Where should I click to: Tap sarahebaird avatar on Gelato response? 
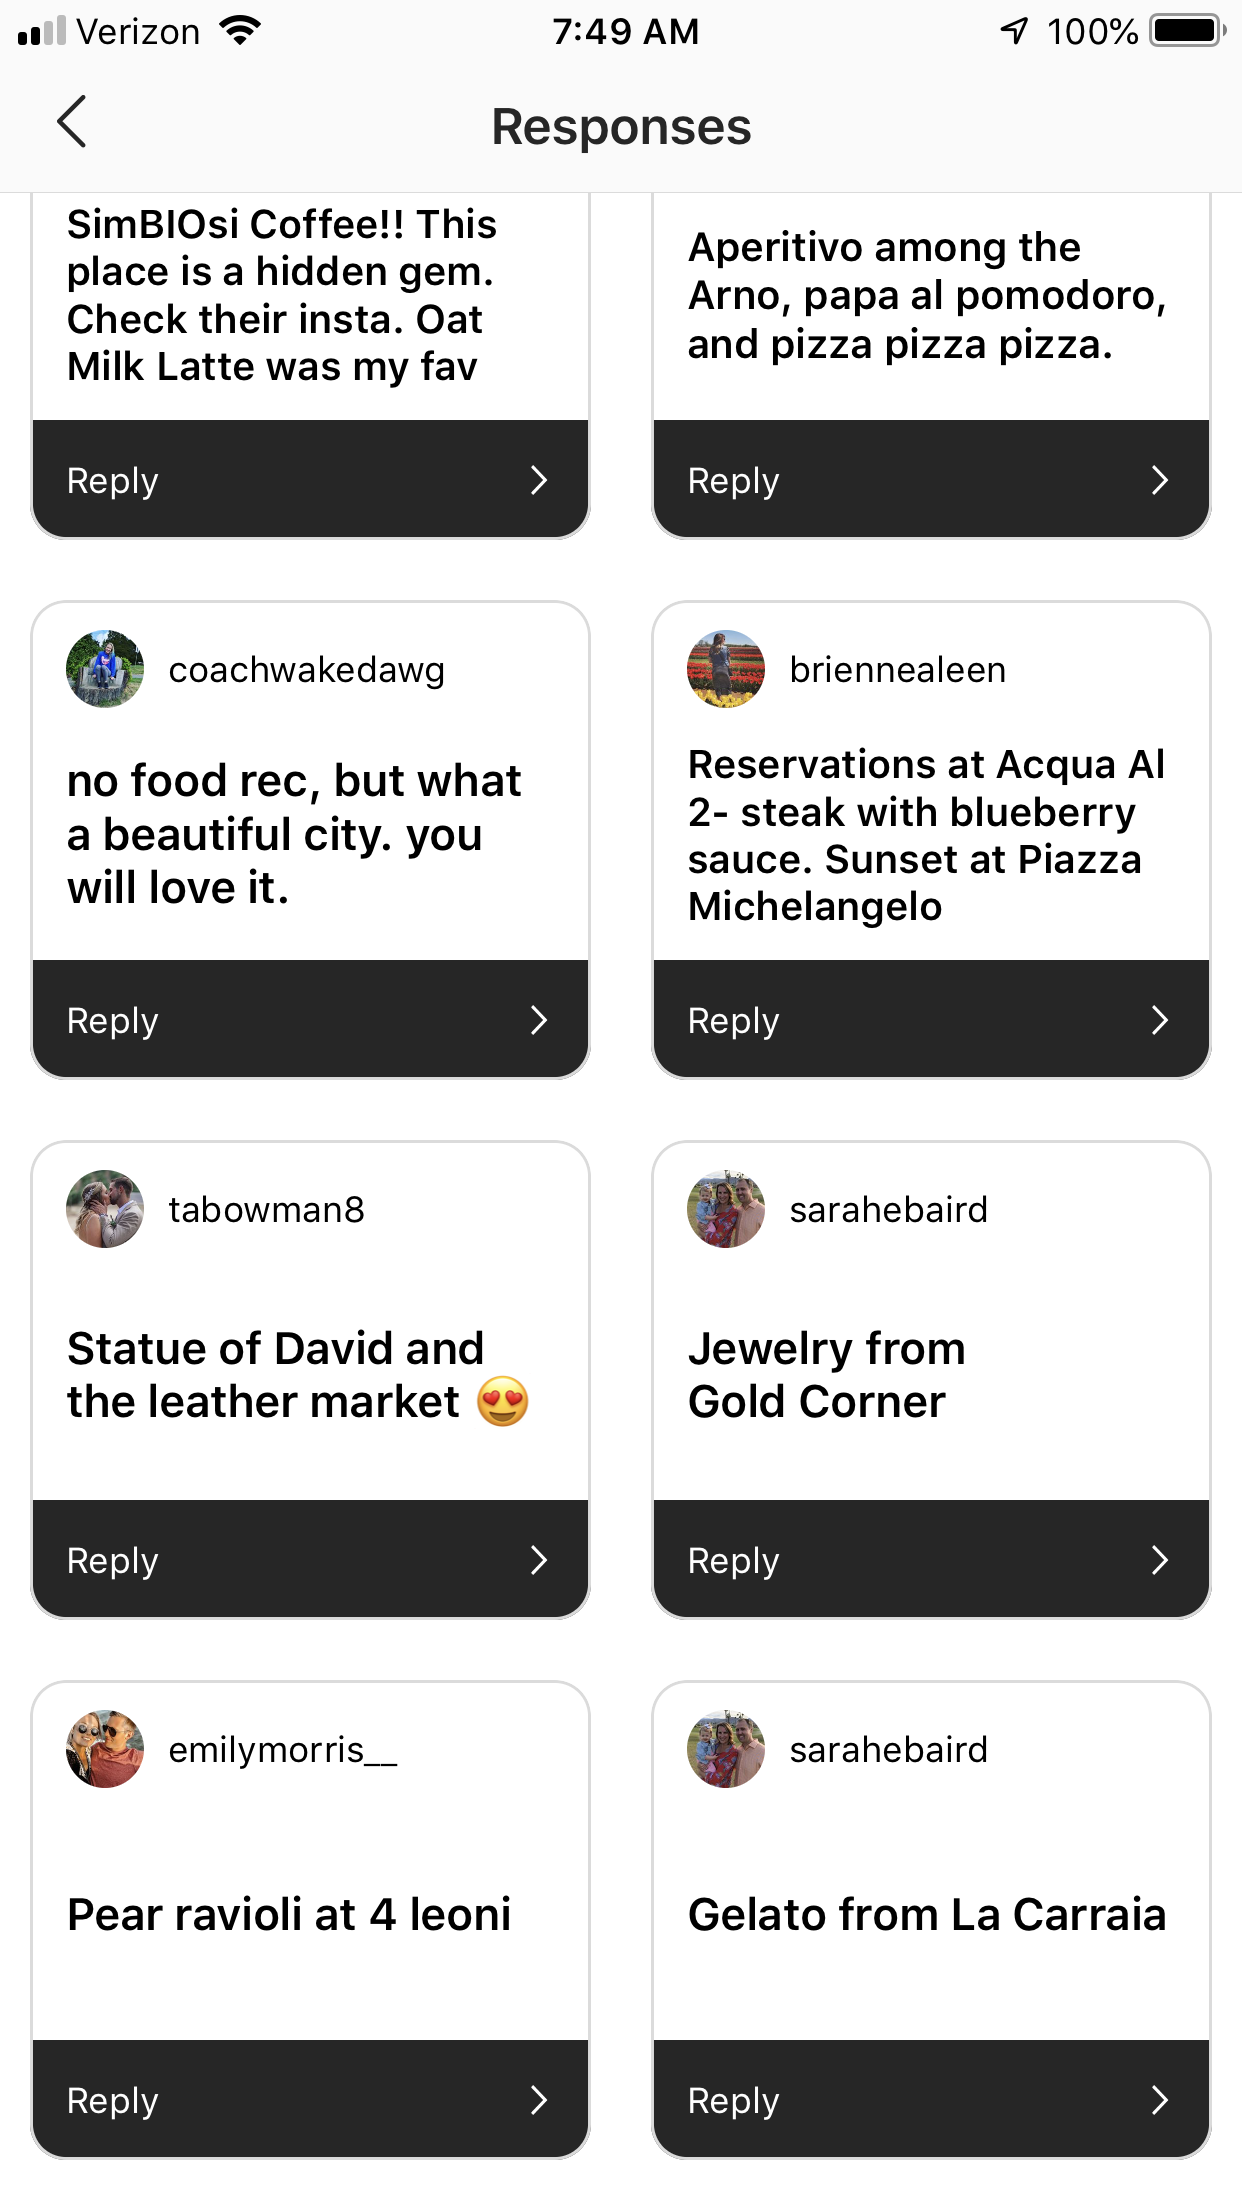click(726, 1749)
